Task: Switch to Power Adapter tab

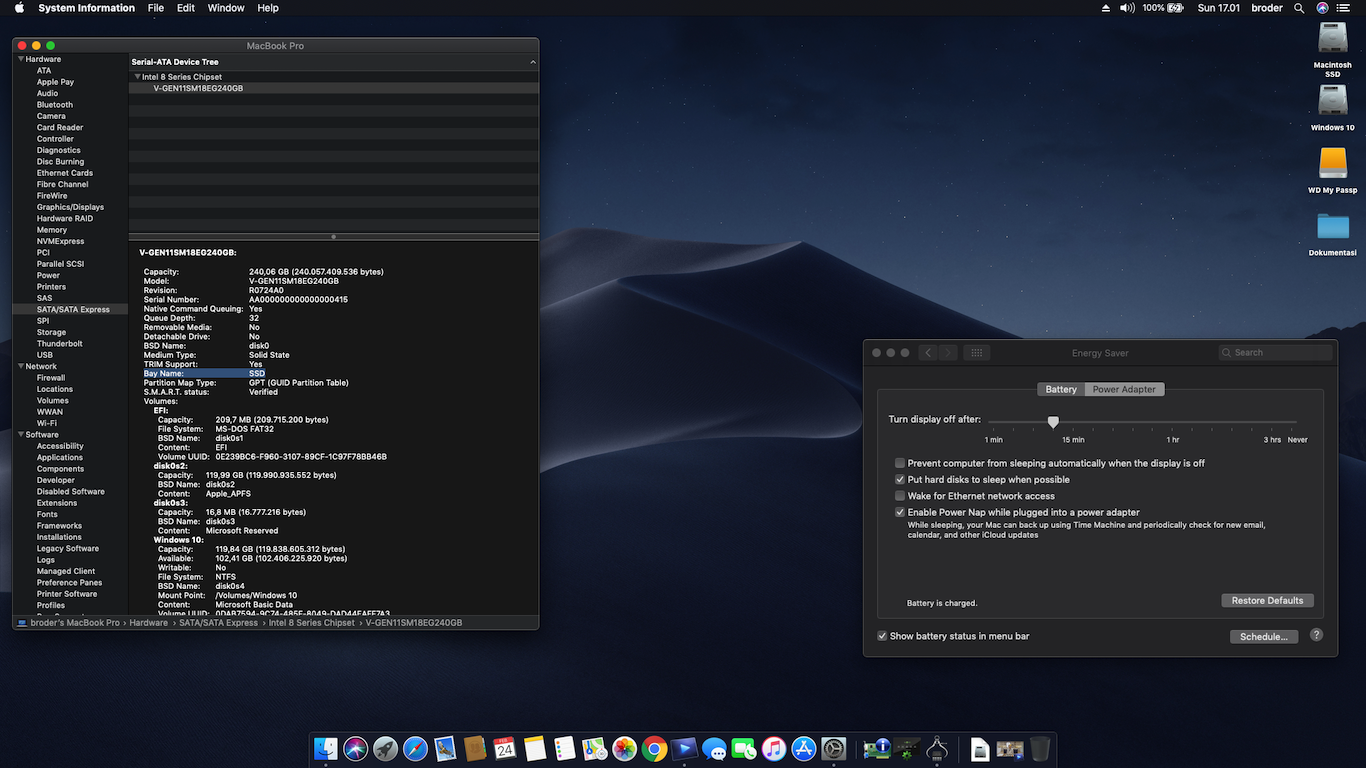Action: (x=1124, y=390)
